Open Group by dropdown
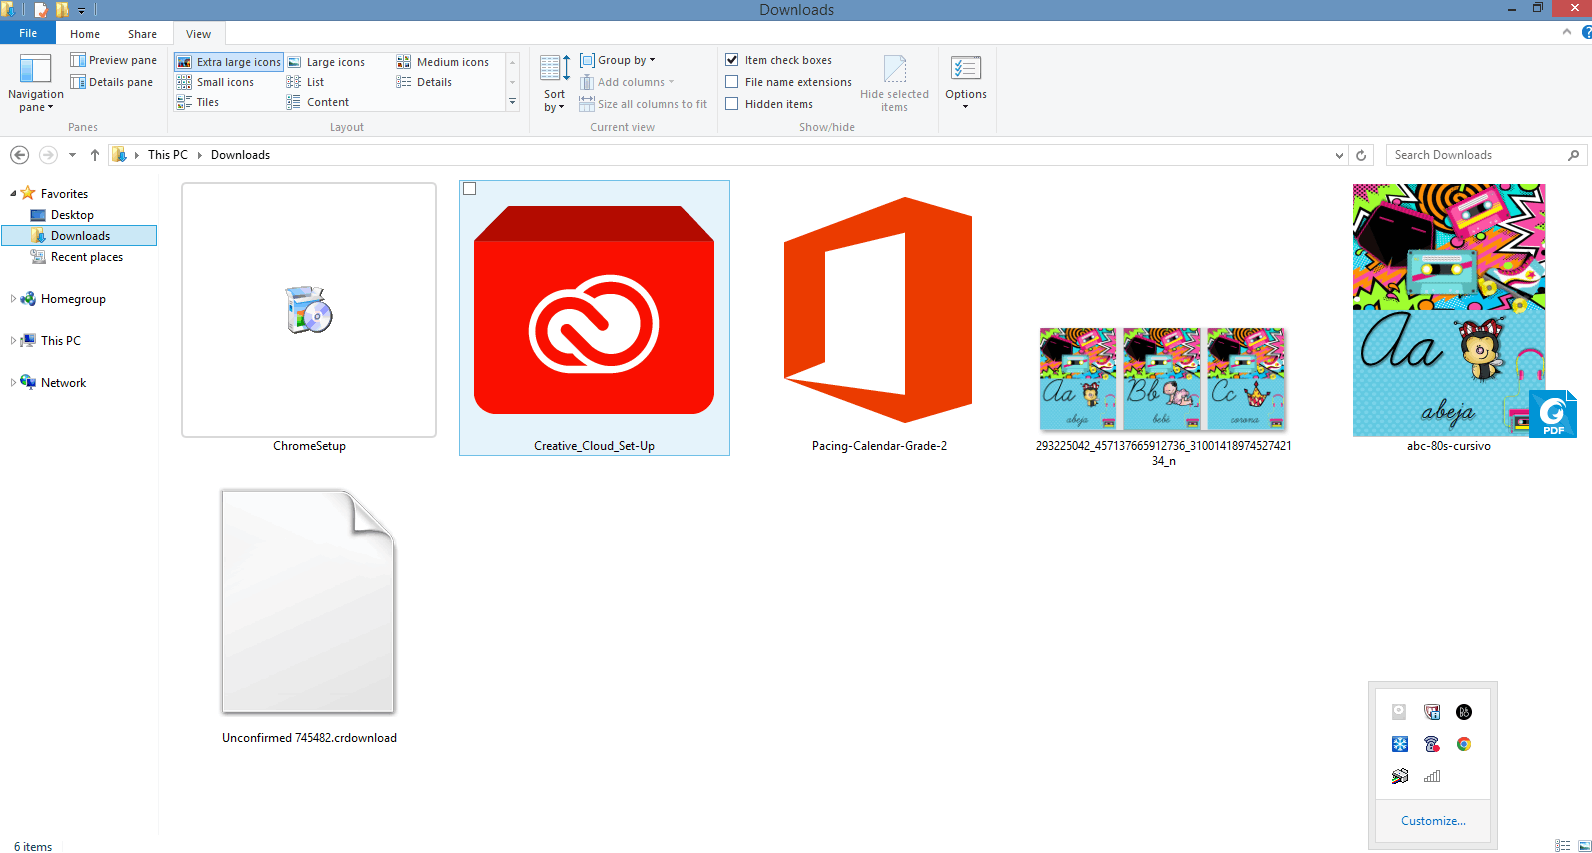 (618, 60)
